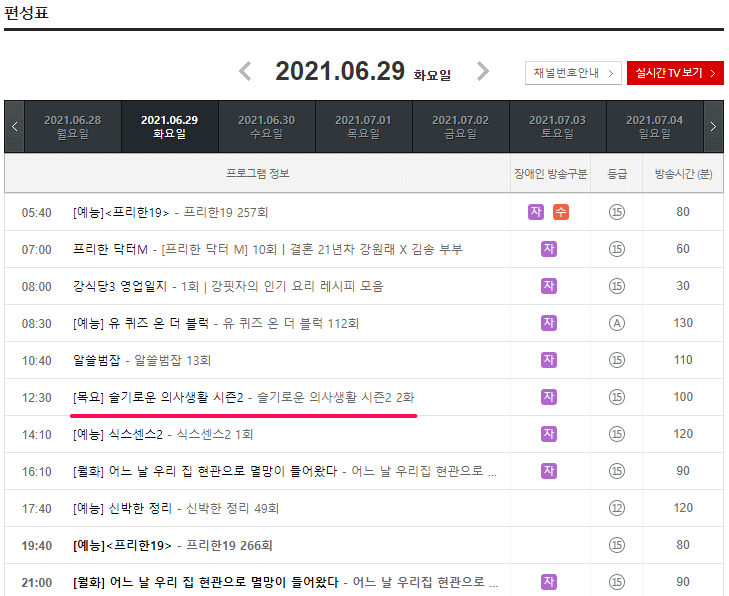Shift the date tab strip to earlier dates
Image resolution: width=729 pixels, height=596 pixels.
tap(14, 126)
